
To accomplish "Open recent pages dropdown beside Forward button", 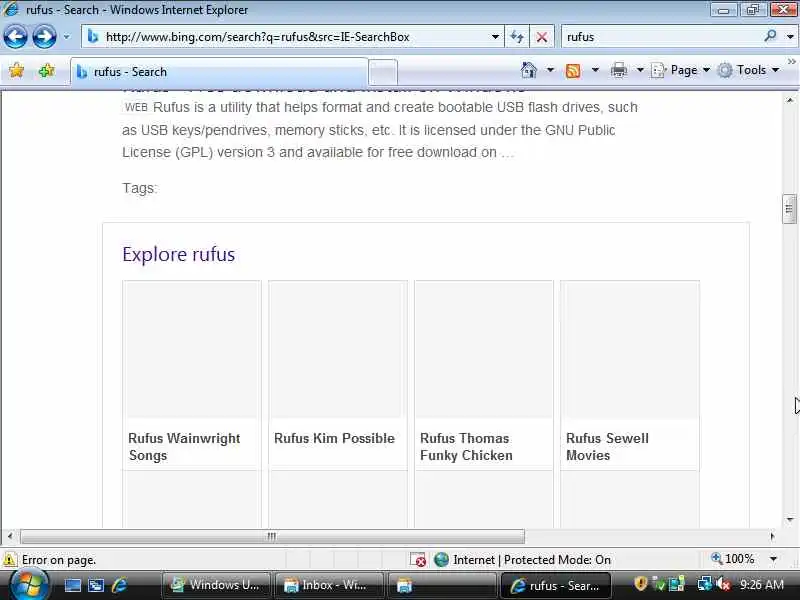I will (x=66, y=37).
